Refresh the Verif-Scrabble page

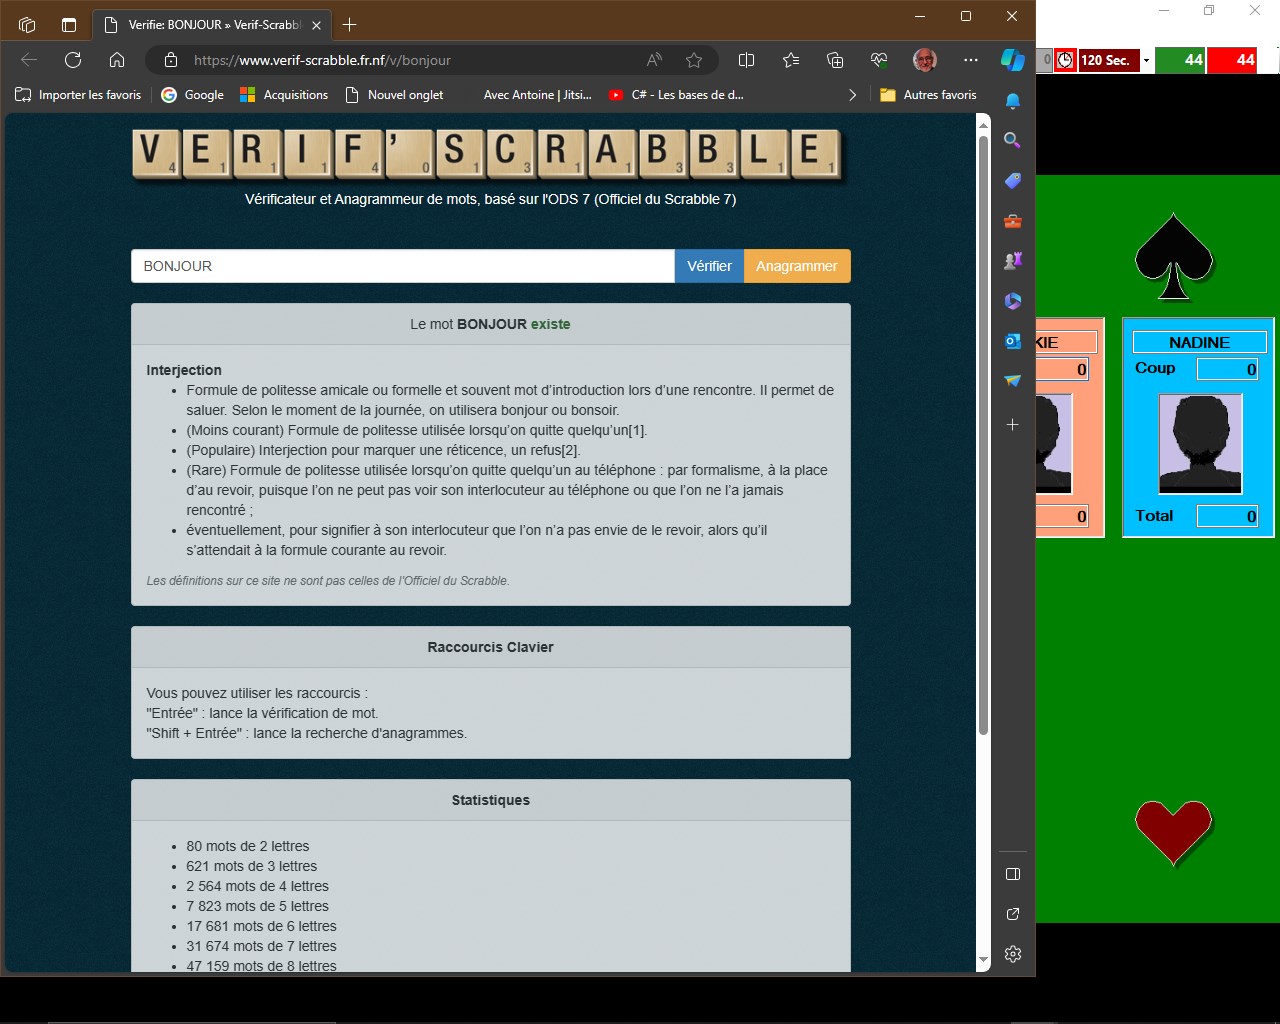click(x=73, y=60)
